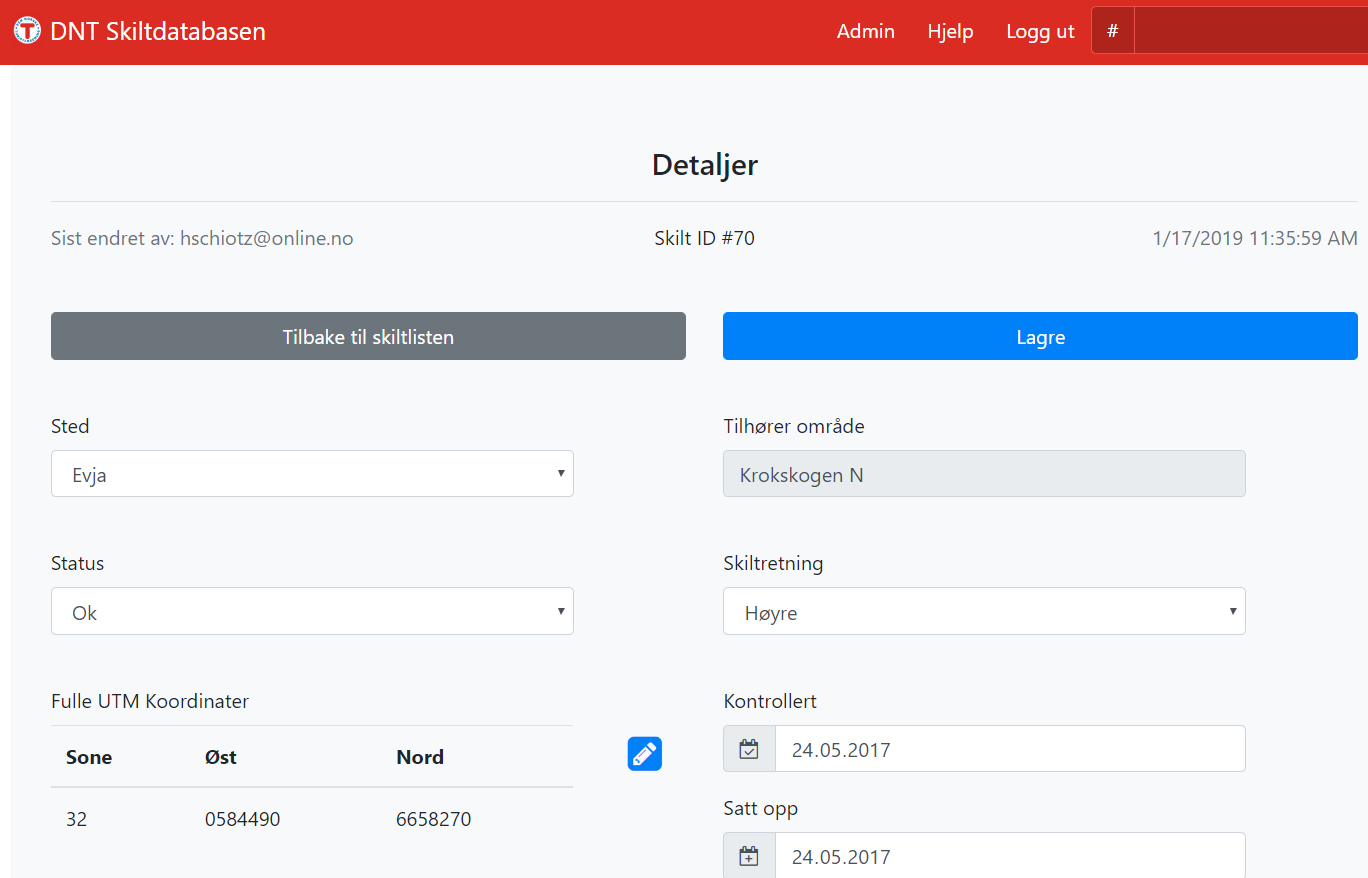The image size is (1368, 878).
Task: Click the calendar-plus icon beside Satt opp date
Action: click(x=749, y=856)
